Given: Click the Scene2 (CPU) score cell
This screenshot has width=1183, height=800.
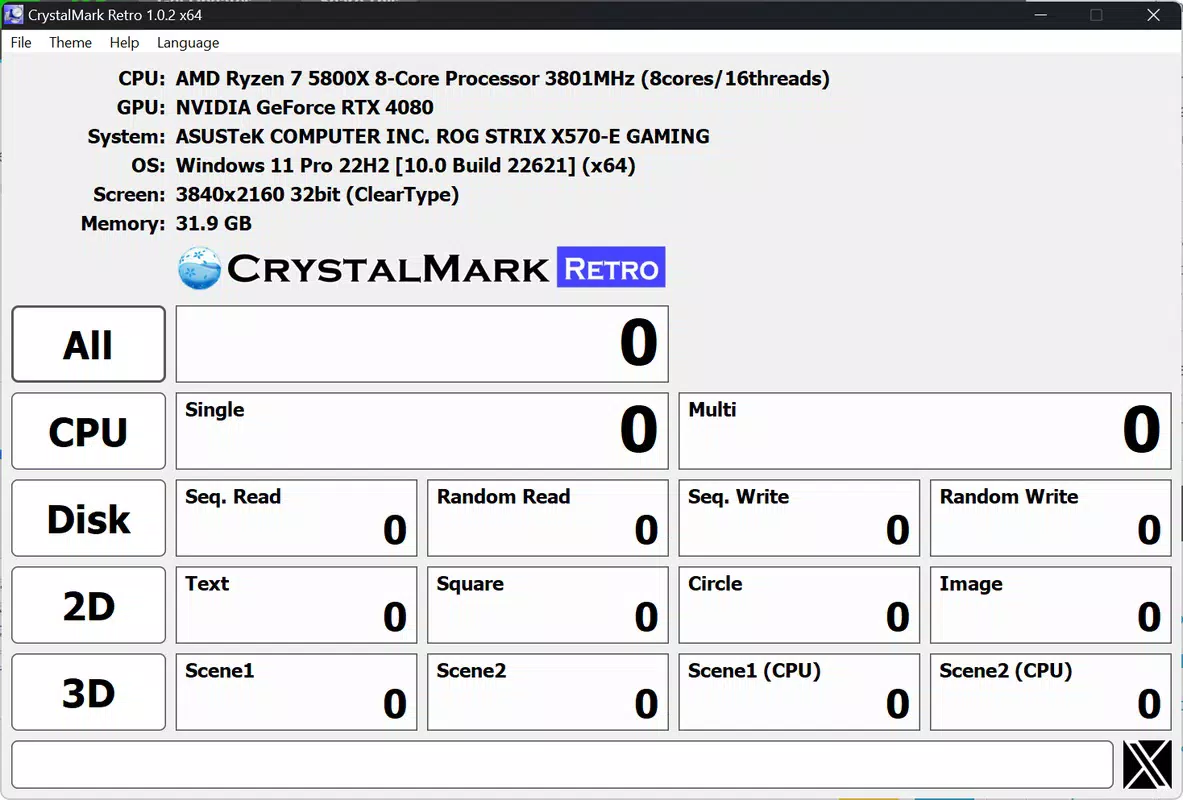Looking at the screenshot, I should 1051,692.
